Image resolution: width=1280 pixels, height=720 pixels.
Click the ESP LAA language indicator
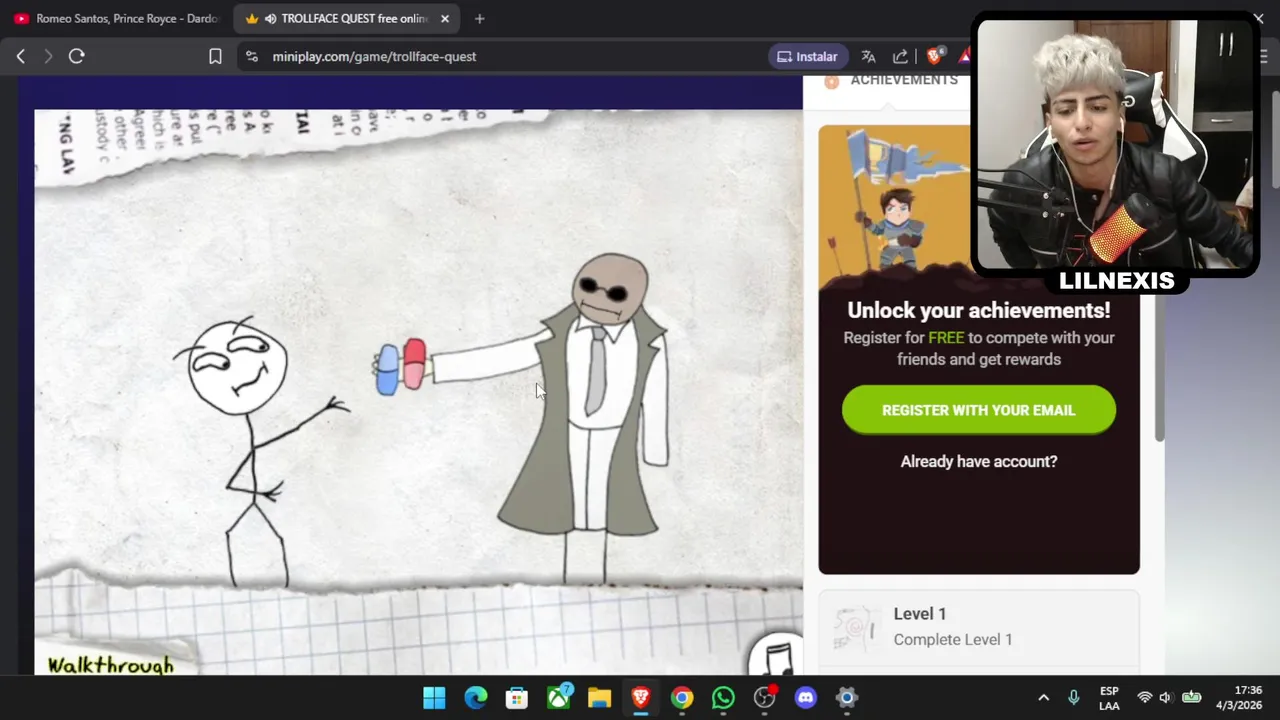coord(1109,698)
